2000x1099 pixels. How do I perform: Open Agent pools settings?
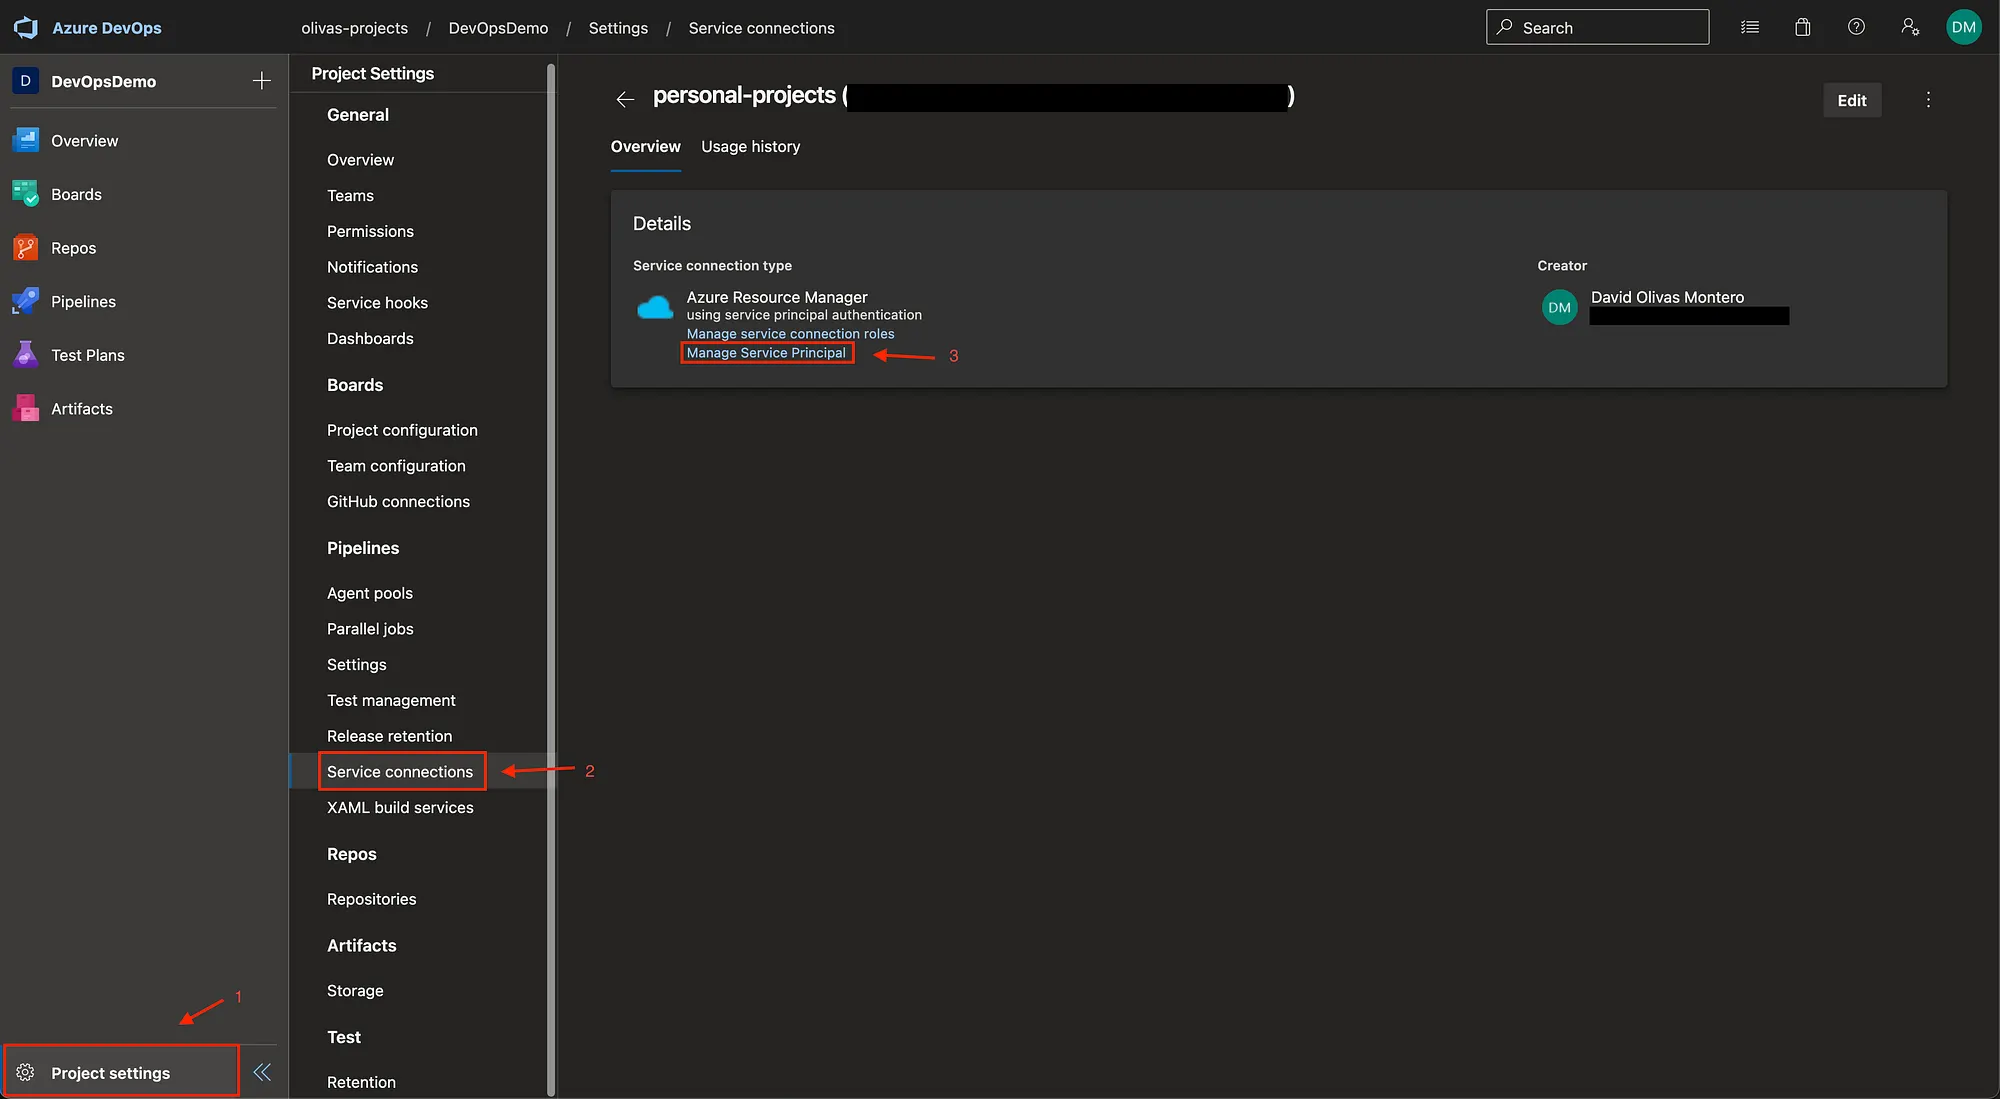370,593
